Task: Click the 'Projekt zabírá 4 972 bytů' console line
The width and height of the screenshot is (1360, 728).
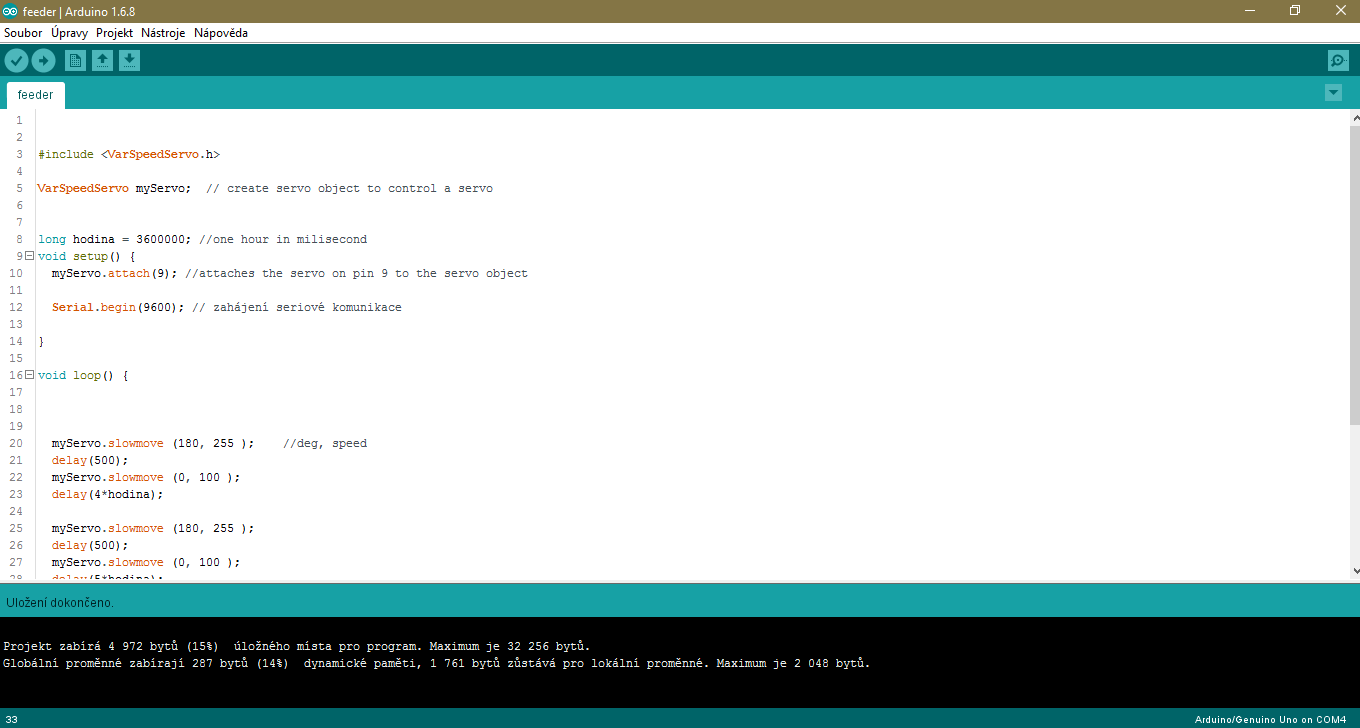Action: click(x=297, y=646)
